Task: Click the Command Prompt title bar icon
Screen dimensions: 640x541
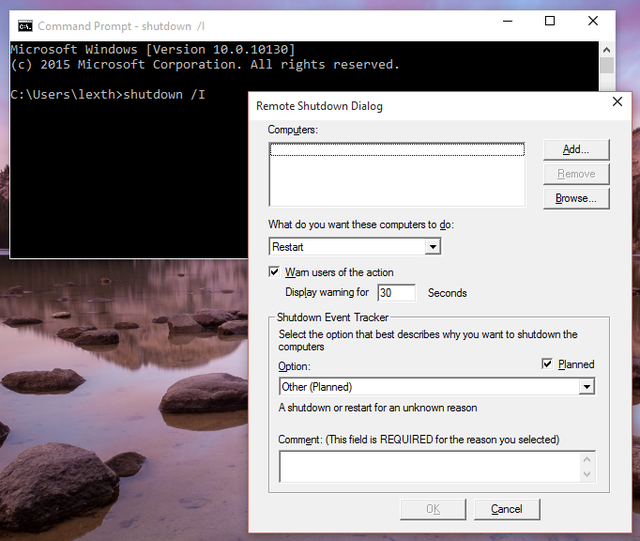Action: [25, 26]
